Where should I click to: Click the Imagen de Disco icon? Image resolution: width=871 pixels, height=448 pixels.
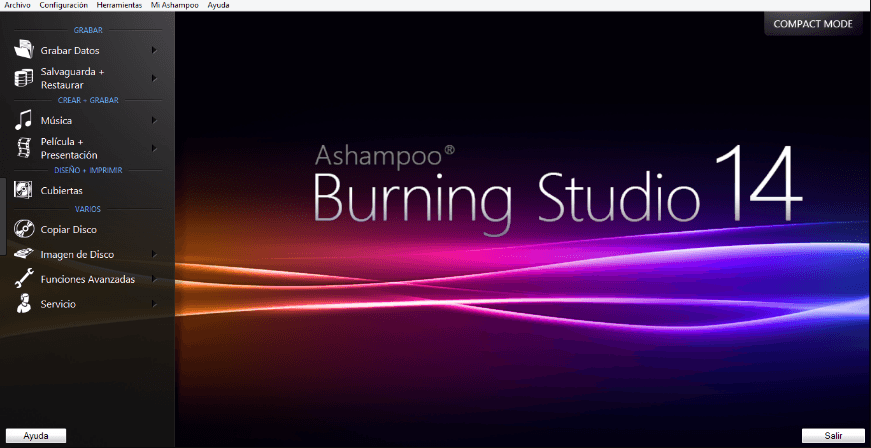pos(24,254)
